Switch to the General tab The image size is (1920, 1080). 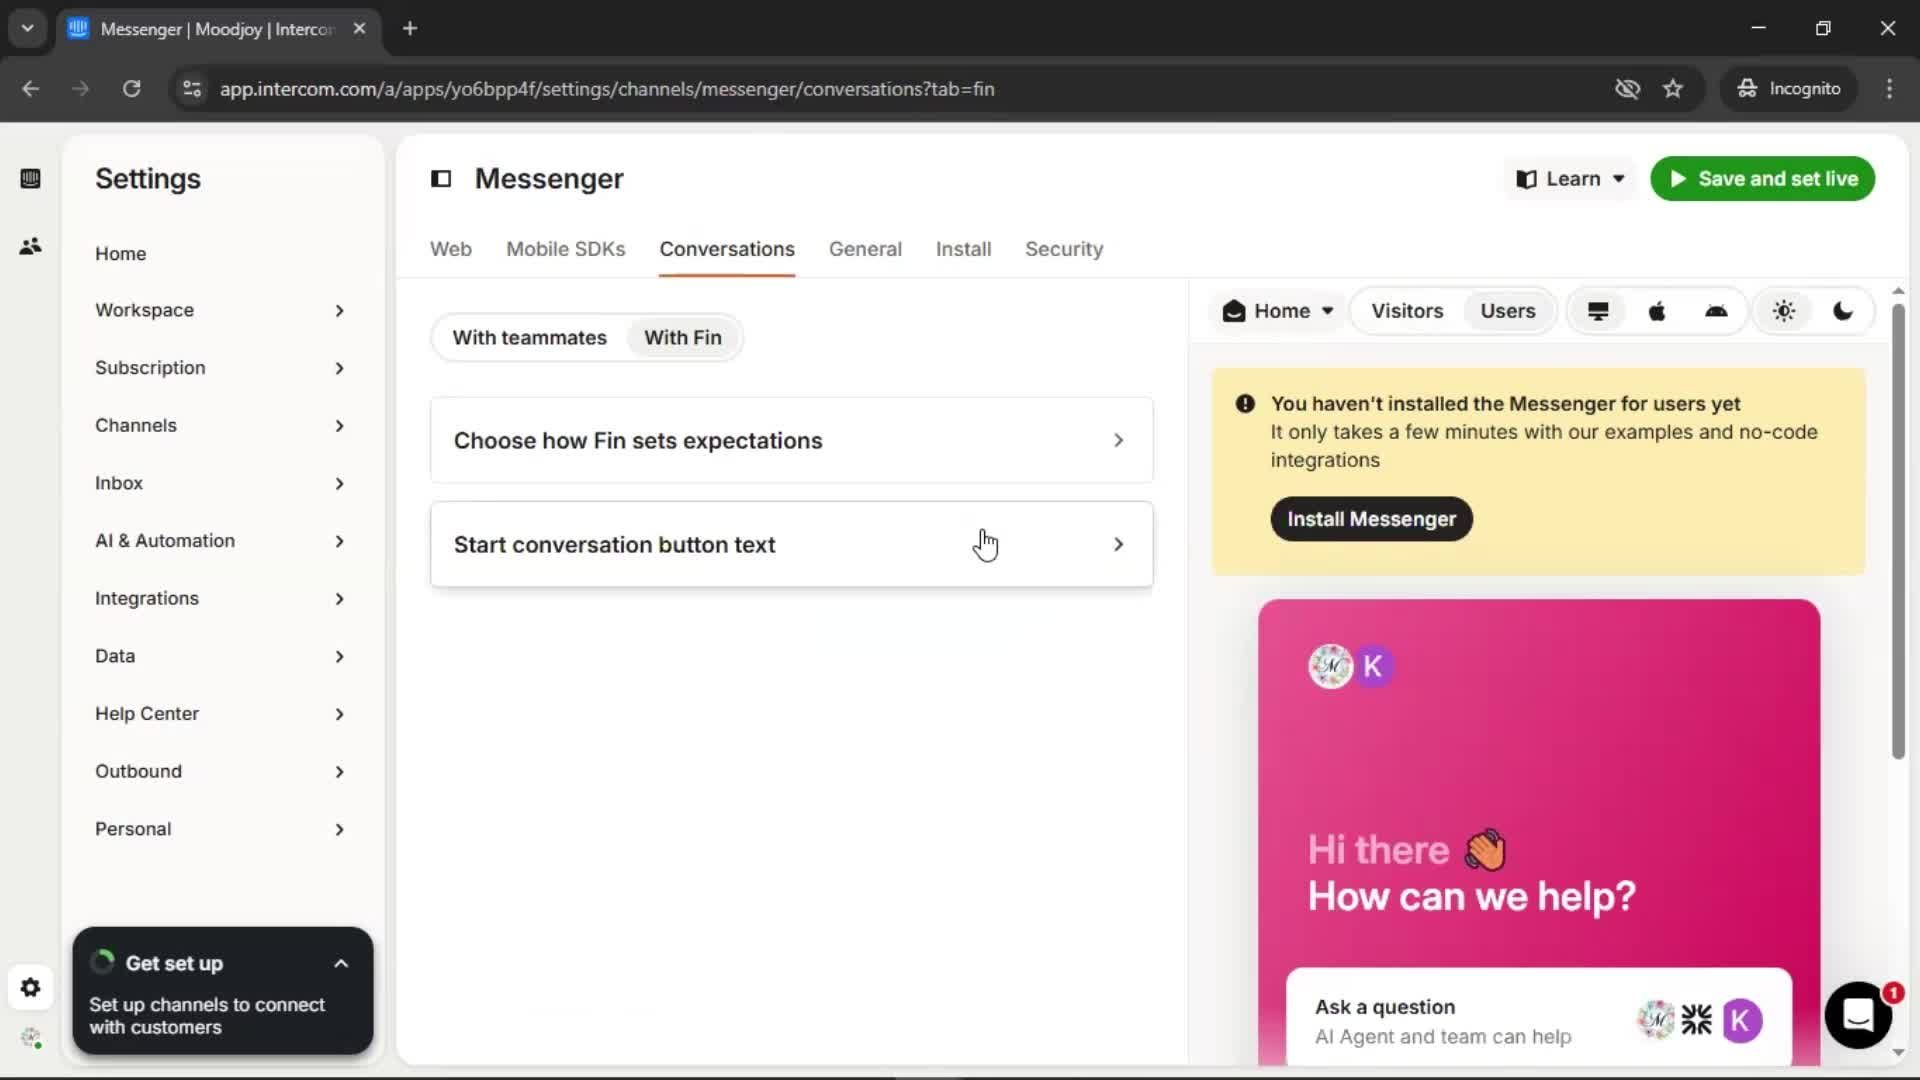coord(865,249)
